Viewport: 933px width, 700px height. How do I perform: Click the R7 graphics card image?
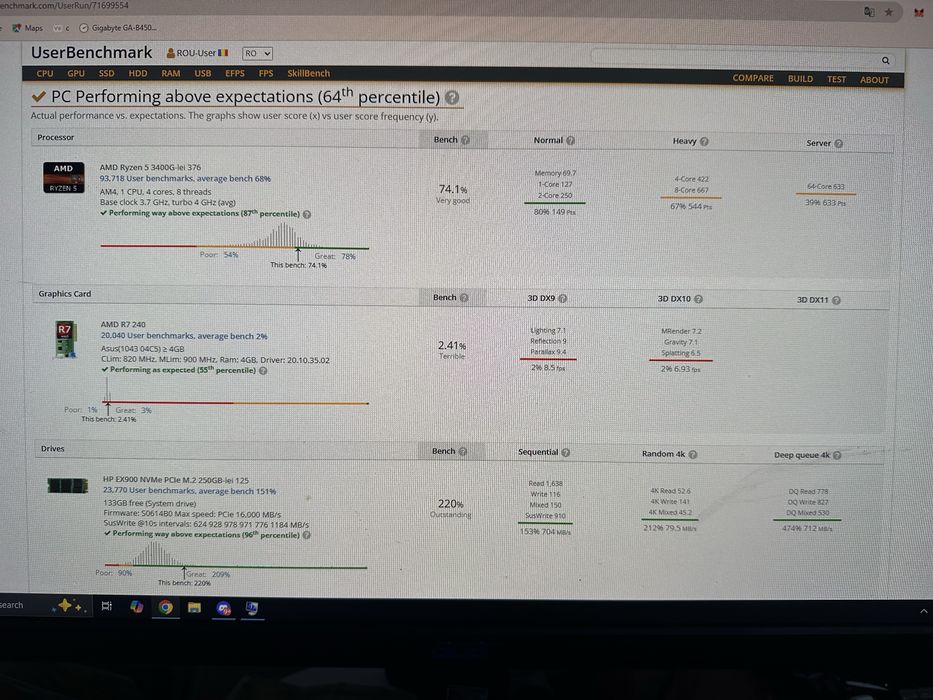65,340
